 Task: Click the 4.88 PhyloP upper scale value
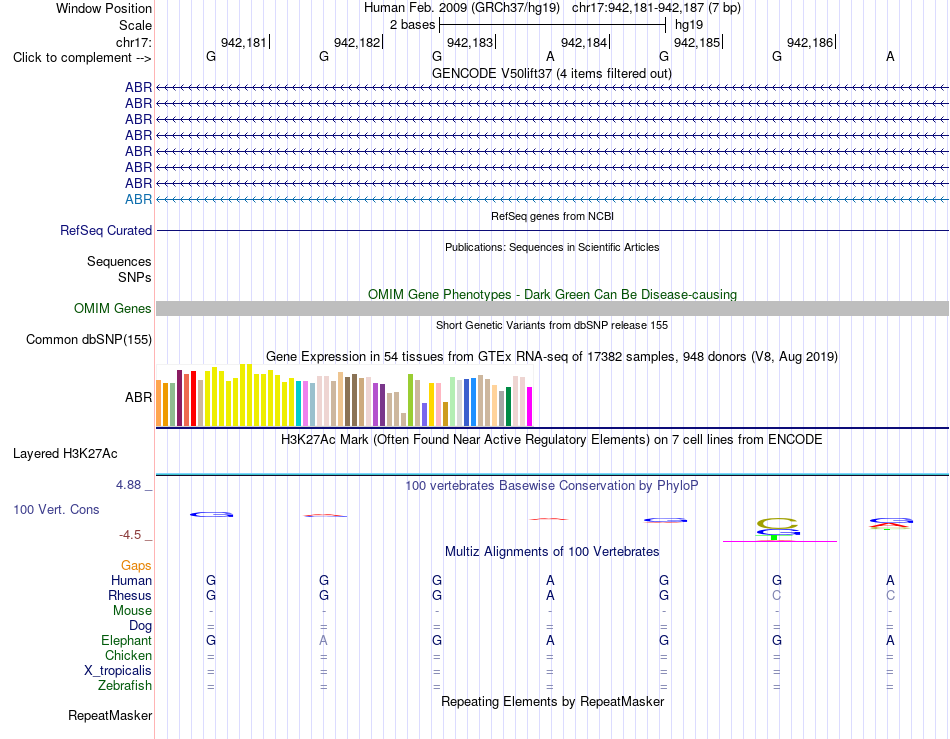(x=128, y=485)
